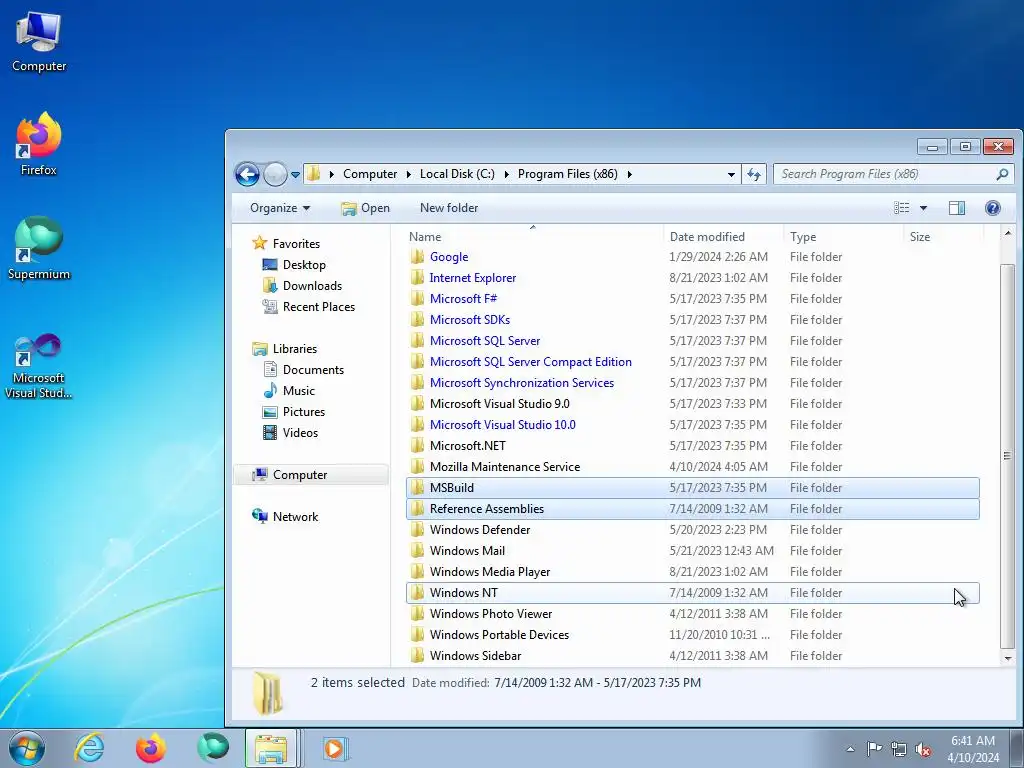The height and width of the screenshot is (768, 1024).
Task: Select Microsoft Visual Studio 9.0 folder
Action: tap(500, 404)
